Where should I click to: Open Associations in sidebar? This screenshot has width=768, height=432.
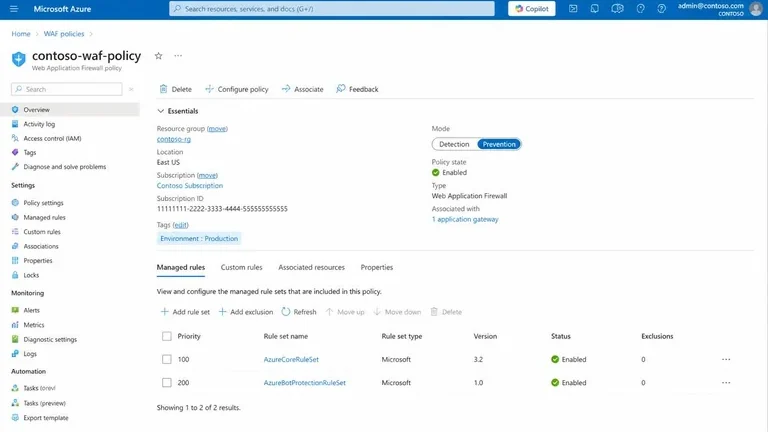pyautogui.click(x=35, y=246)
